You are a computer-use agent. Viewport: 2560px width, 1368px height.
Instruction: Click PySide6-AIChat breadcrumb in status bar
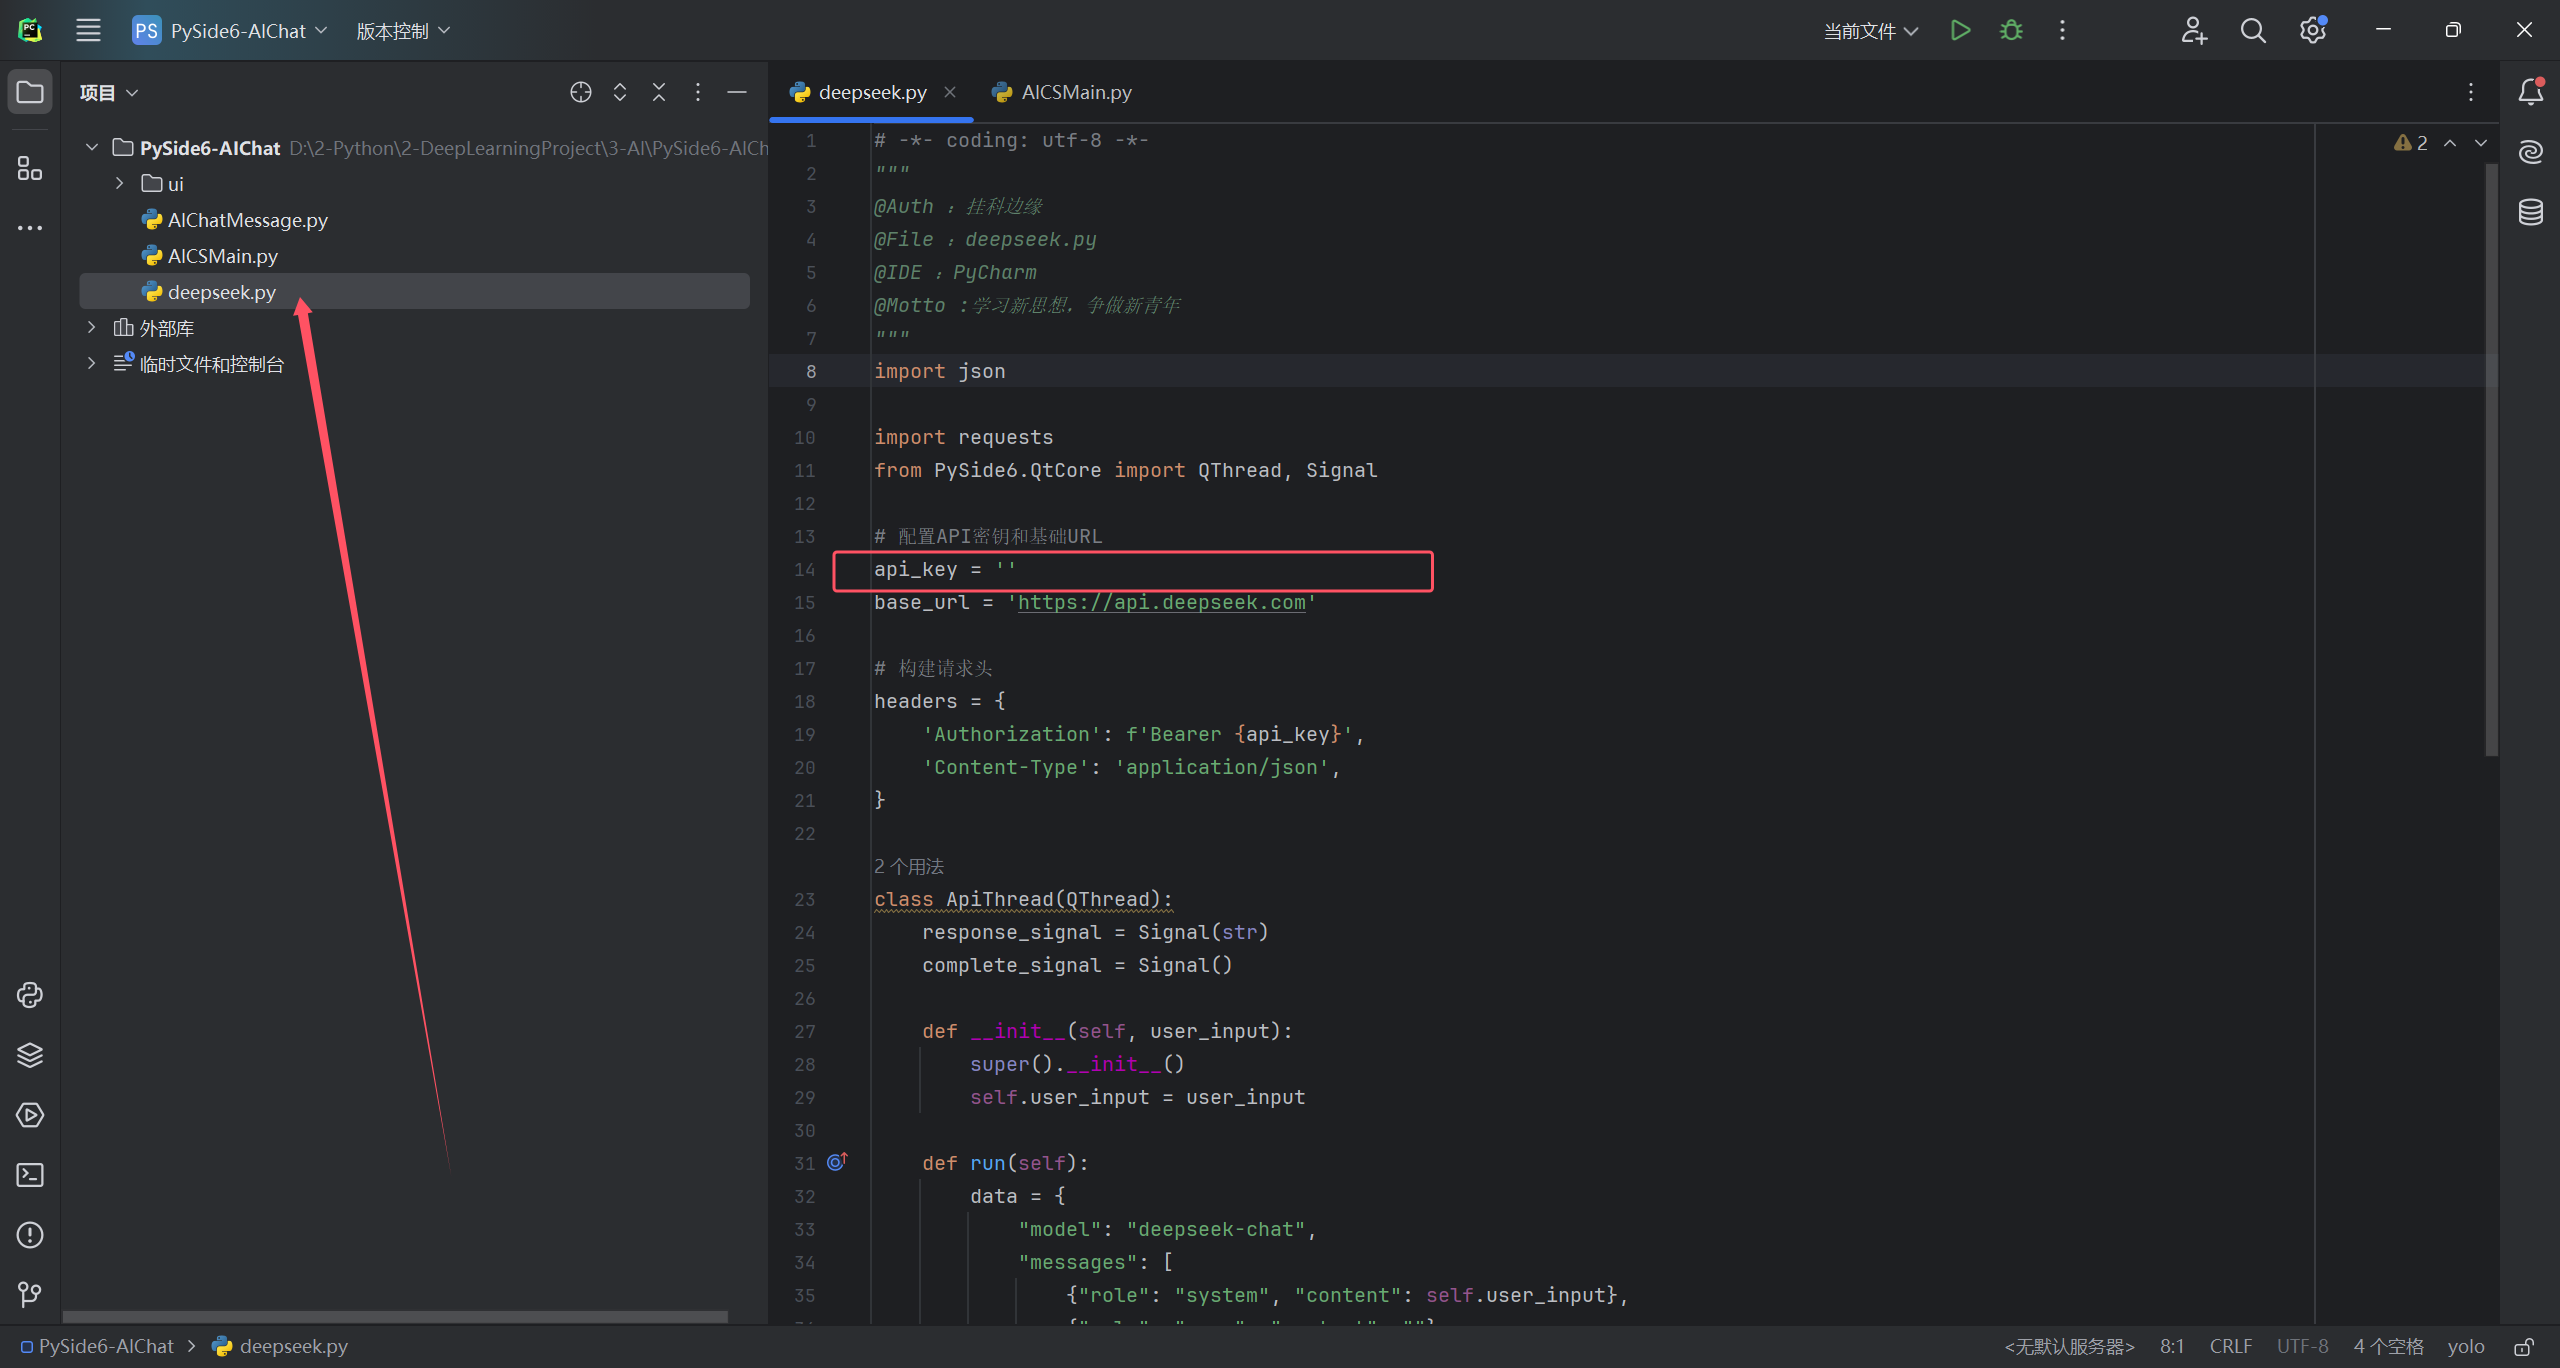pyautogui.click(x=97, y=1346)
